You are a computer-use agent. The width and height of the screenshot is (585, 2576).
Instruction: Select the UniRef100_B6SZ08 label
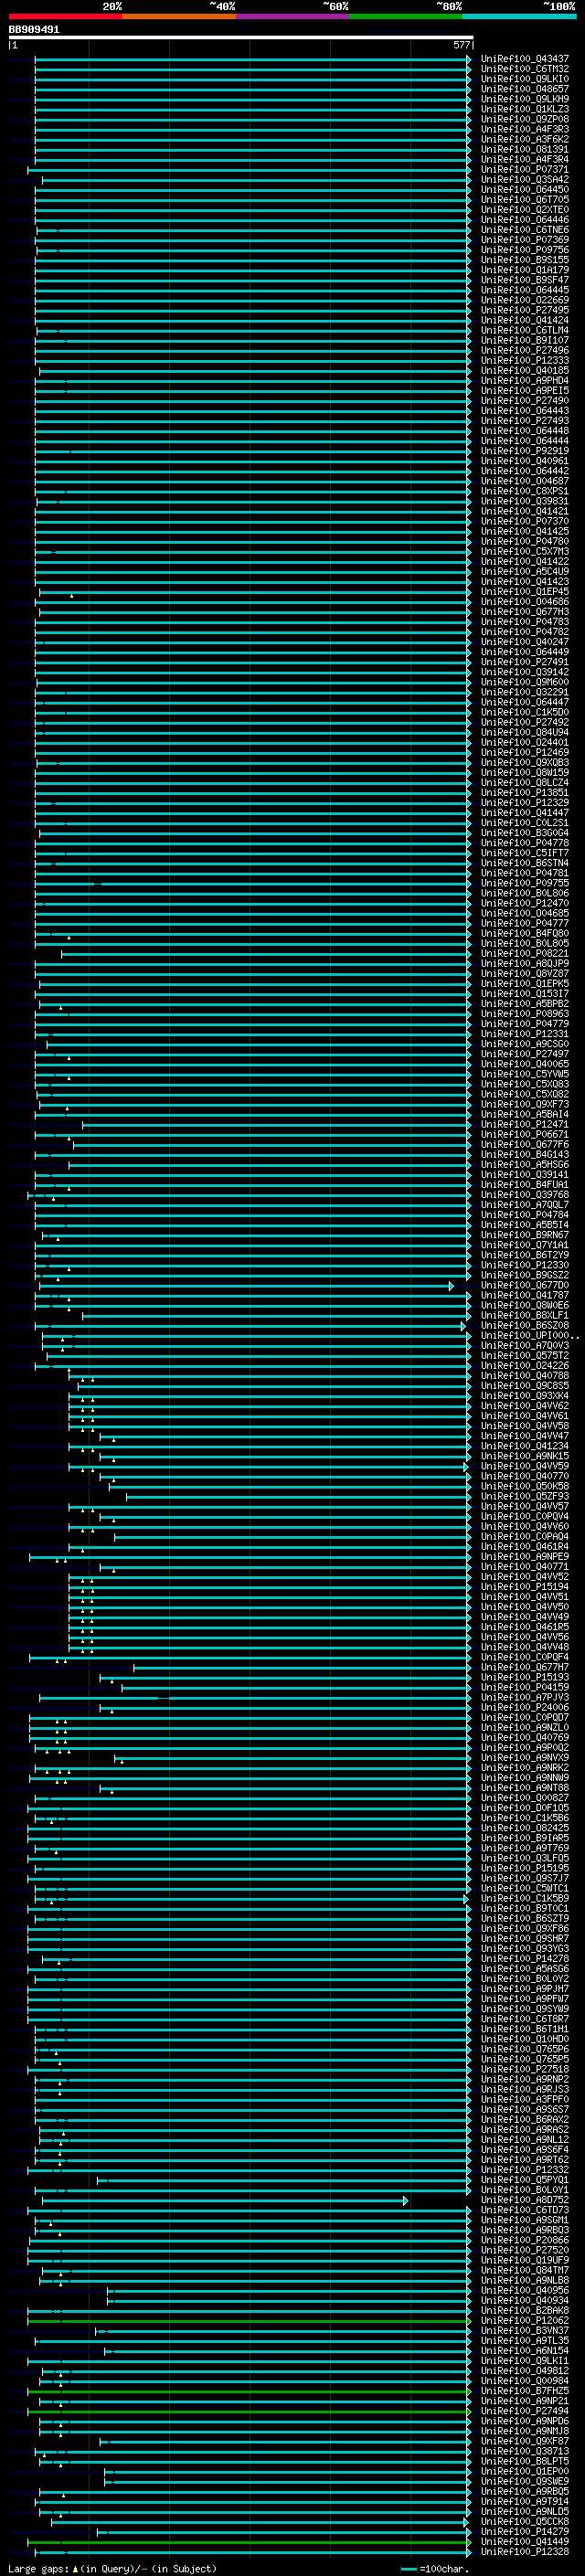[524, 1326]
